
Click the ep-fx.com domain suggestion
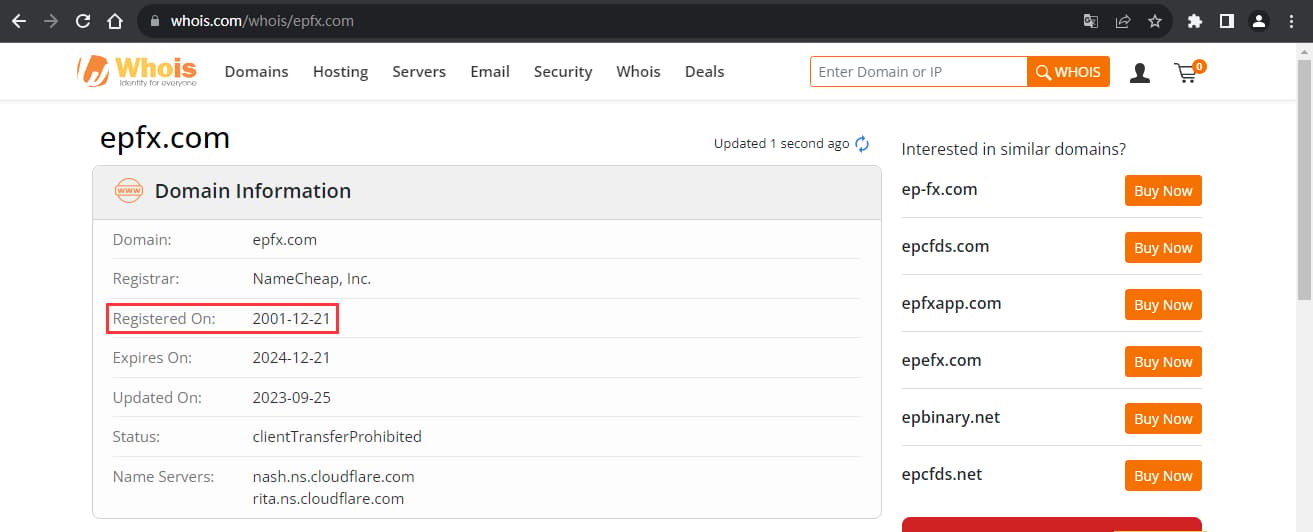click(939, 190)
